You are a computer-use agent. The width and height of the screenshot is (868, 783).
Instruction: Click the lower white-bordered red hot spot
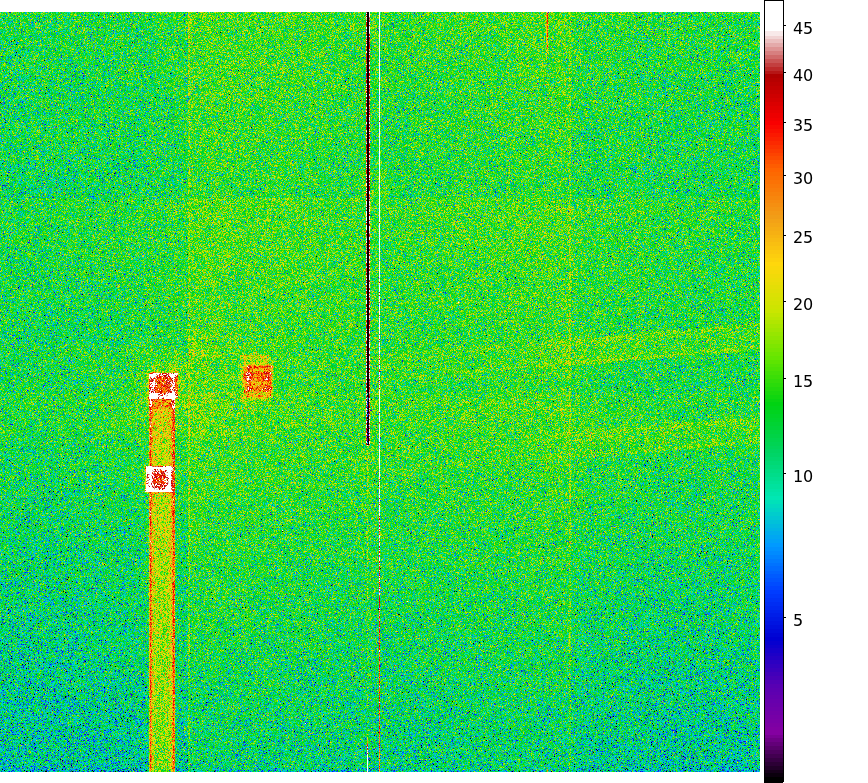click(x=160, y=479)
